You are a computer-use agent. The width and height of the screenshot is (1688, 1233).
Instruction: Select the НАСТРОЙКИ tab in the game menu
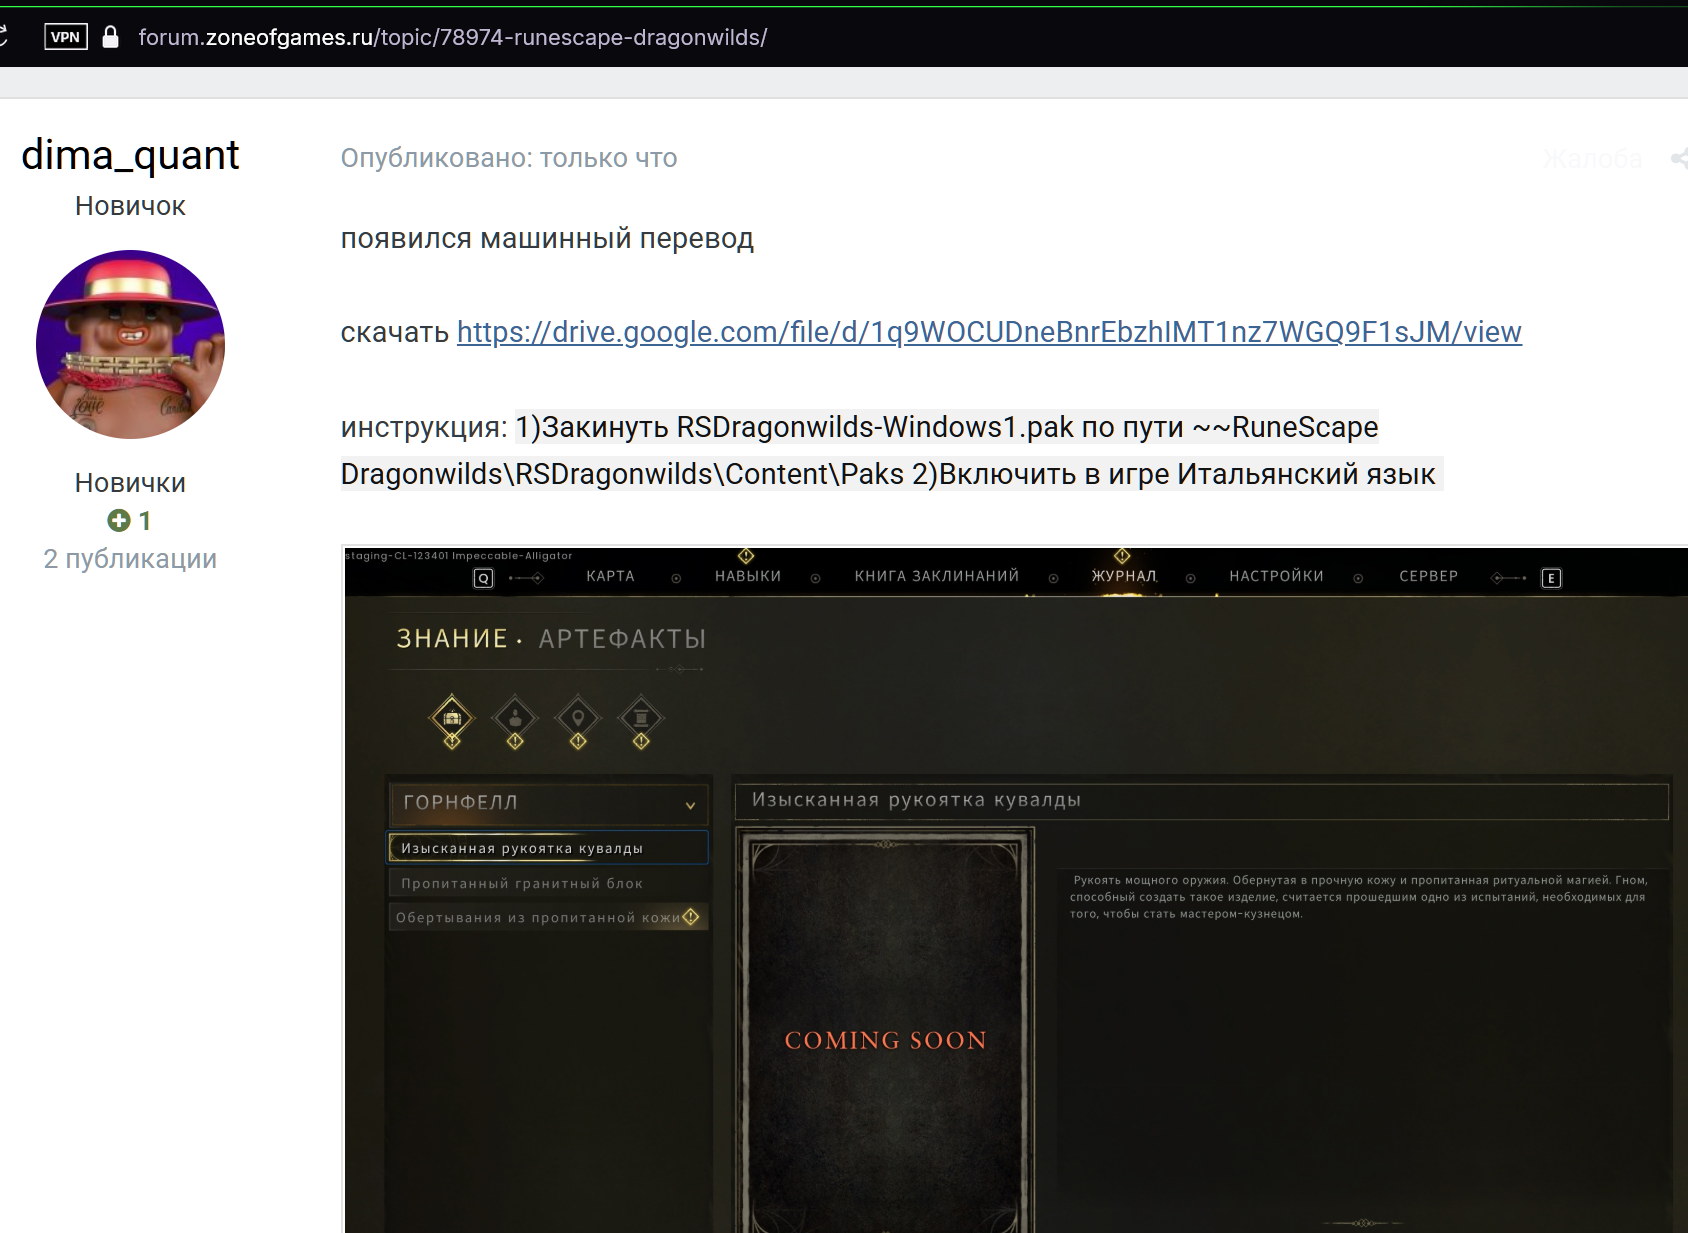pos(1276,576)
